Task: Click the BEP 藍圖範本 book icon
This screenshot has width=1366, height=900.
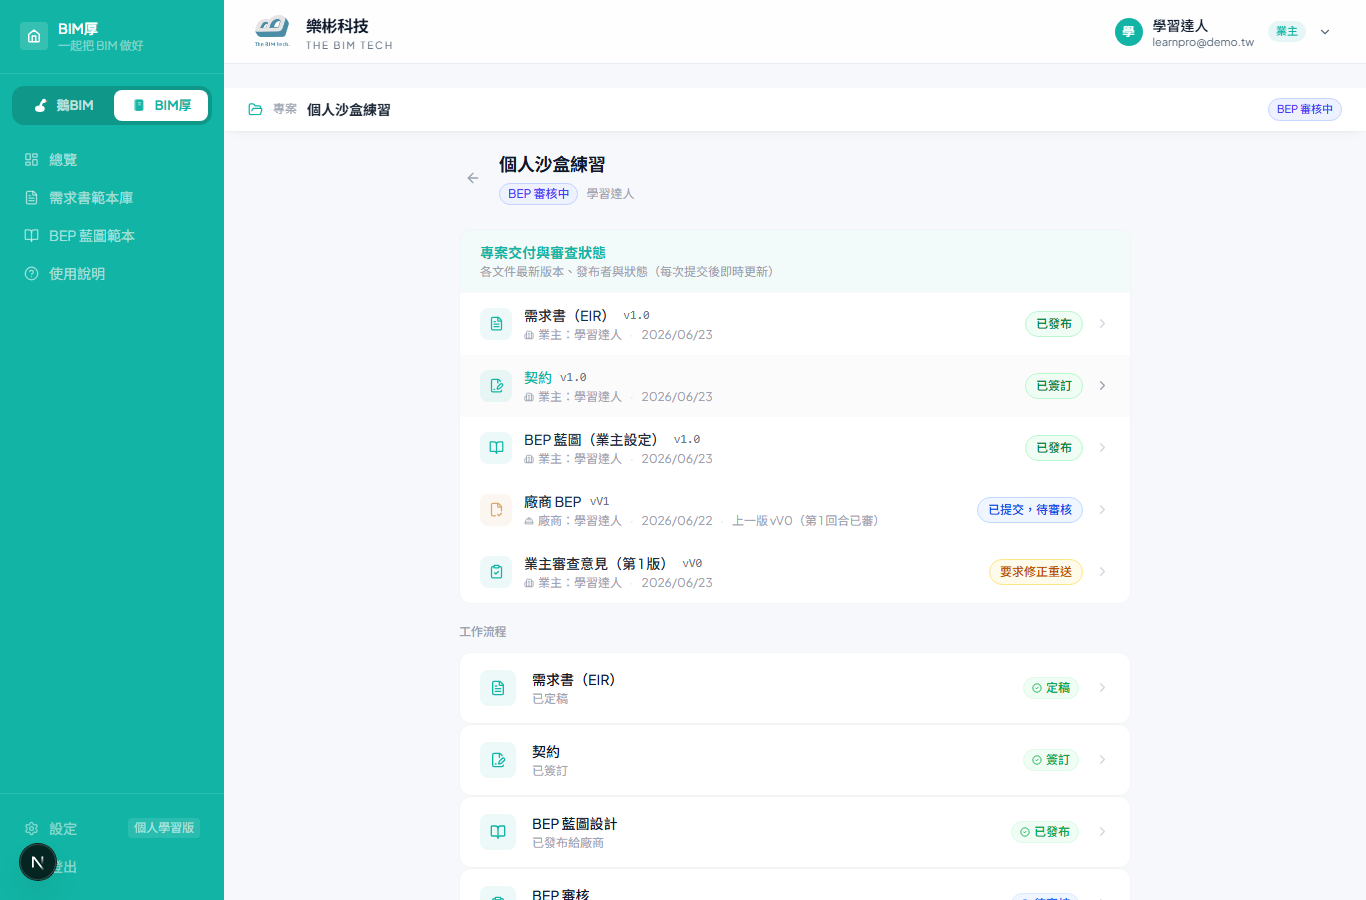Action: coord(31,236)
